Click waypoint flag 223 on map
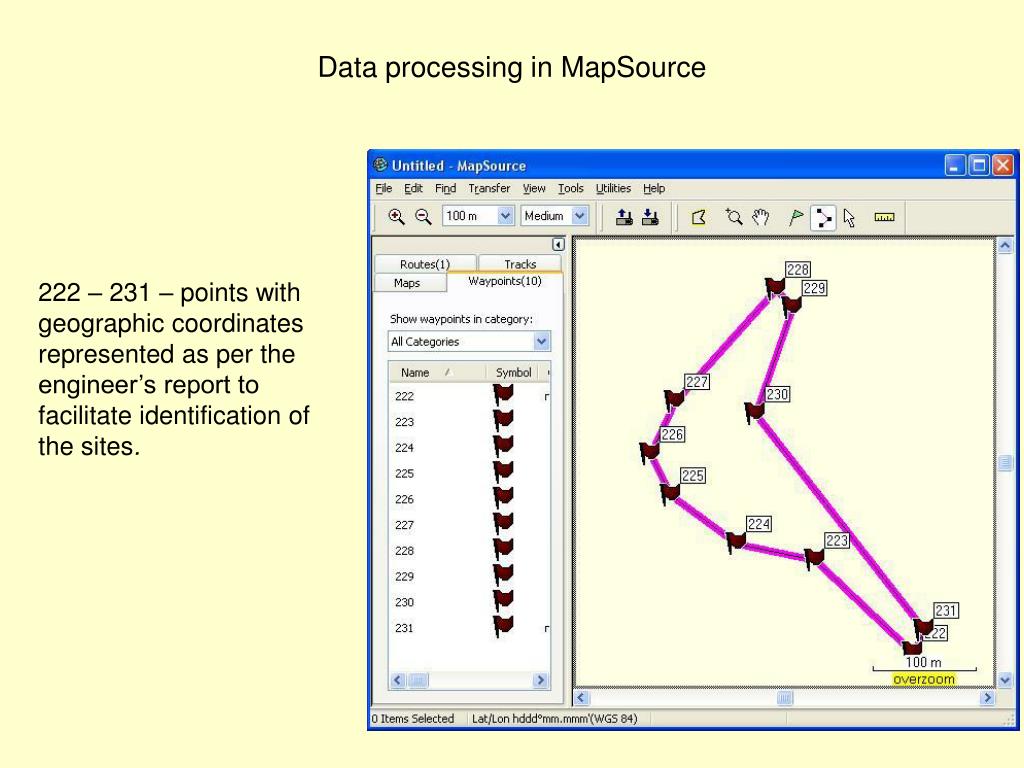This screenshot has width=1024, height=768. [814, 558]
